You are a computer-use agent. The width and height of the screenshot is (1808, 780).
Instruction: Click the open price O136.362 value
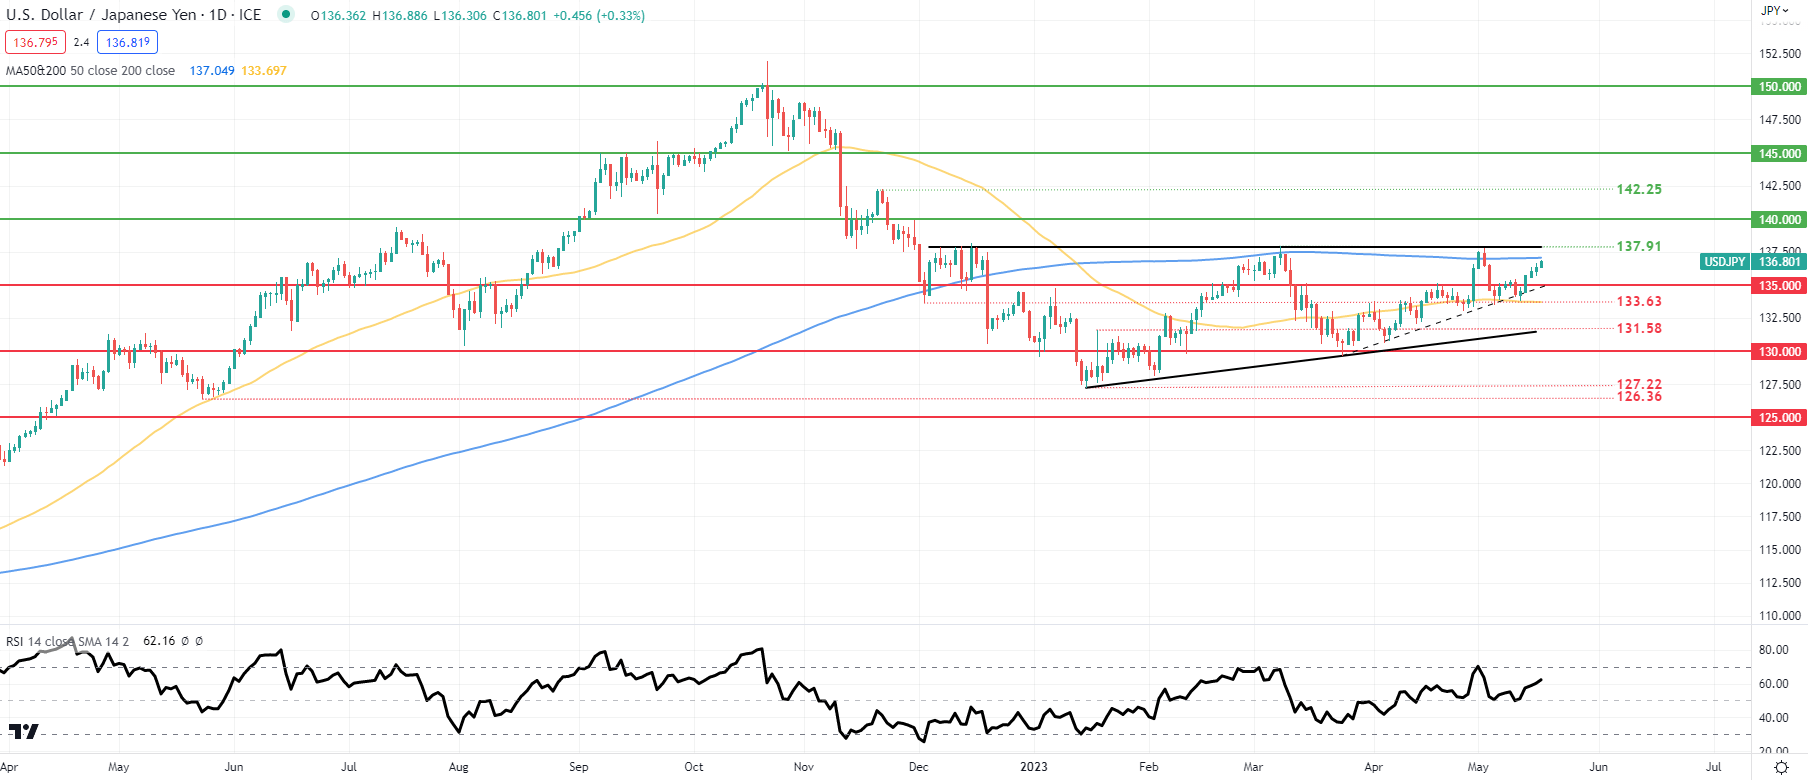pyautogui.click(x=338, y=16)
